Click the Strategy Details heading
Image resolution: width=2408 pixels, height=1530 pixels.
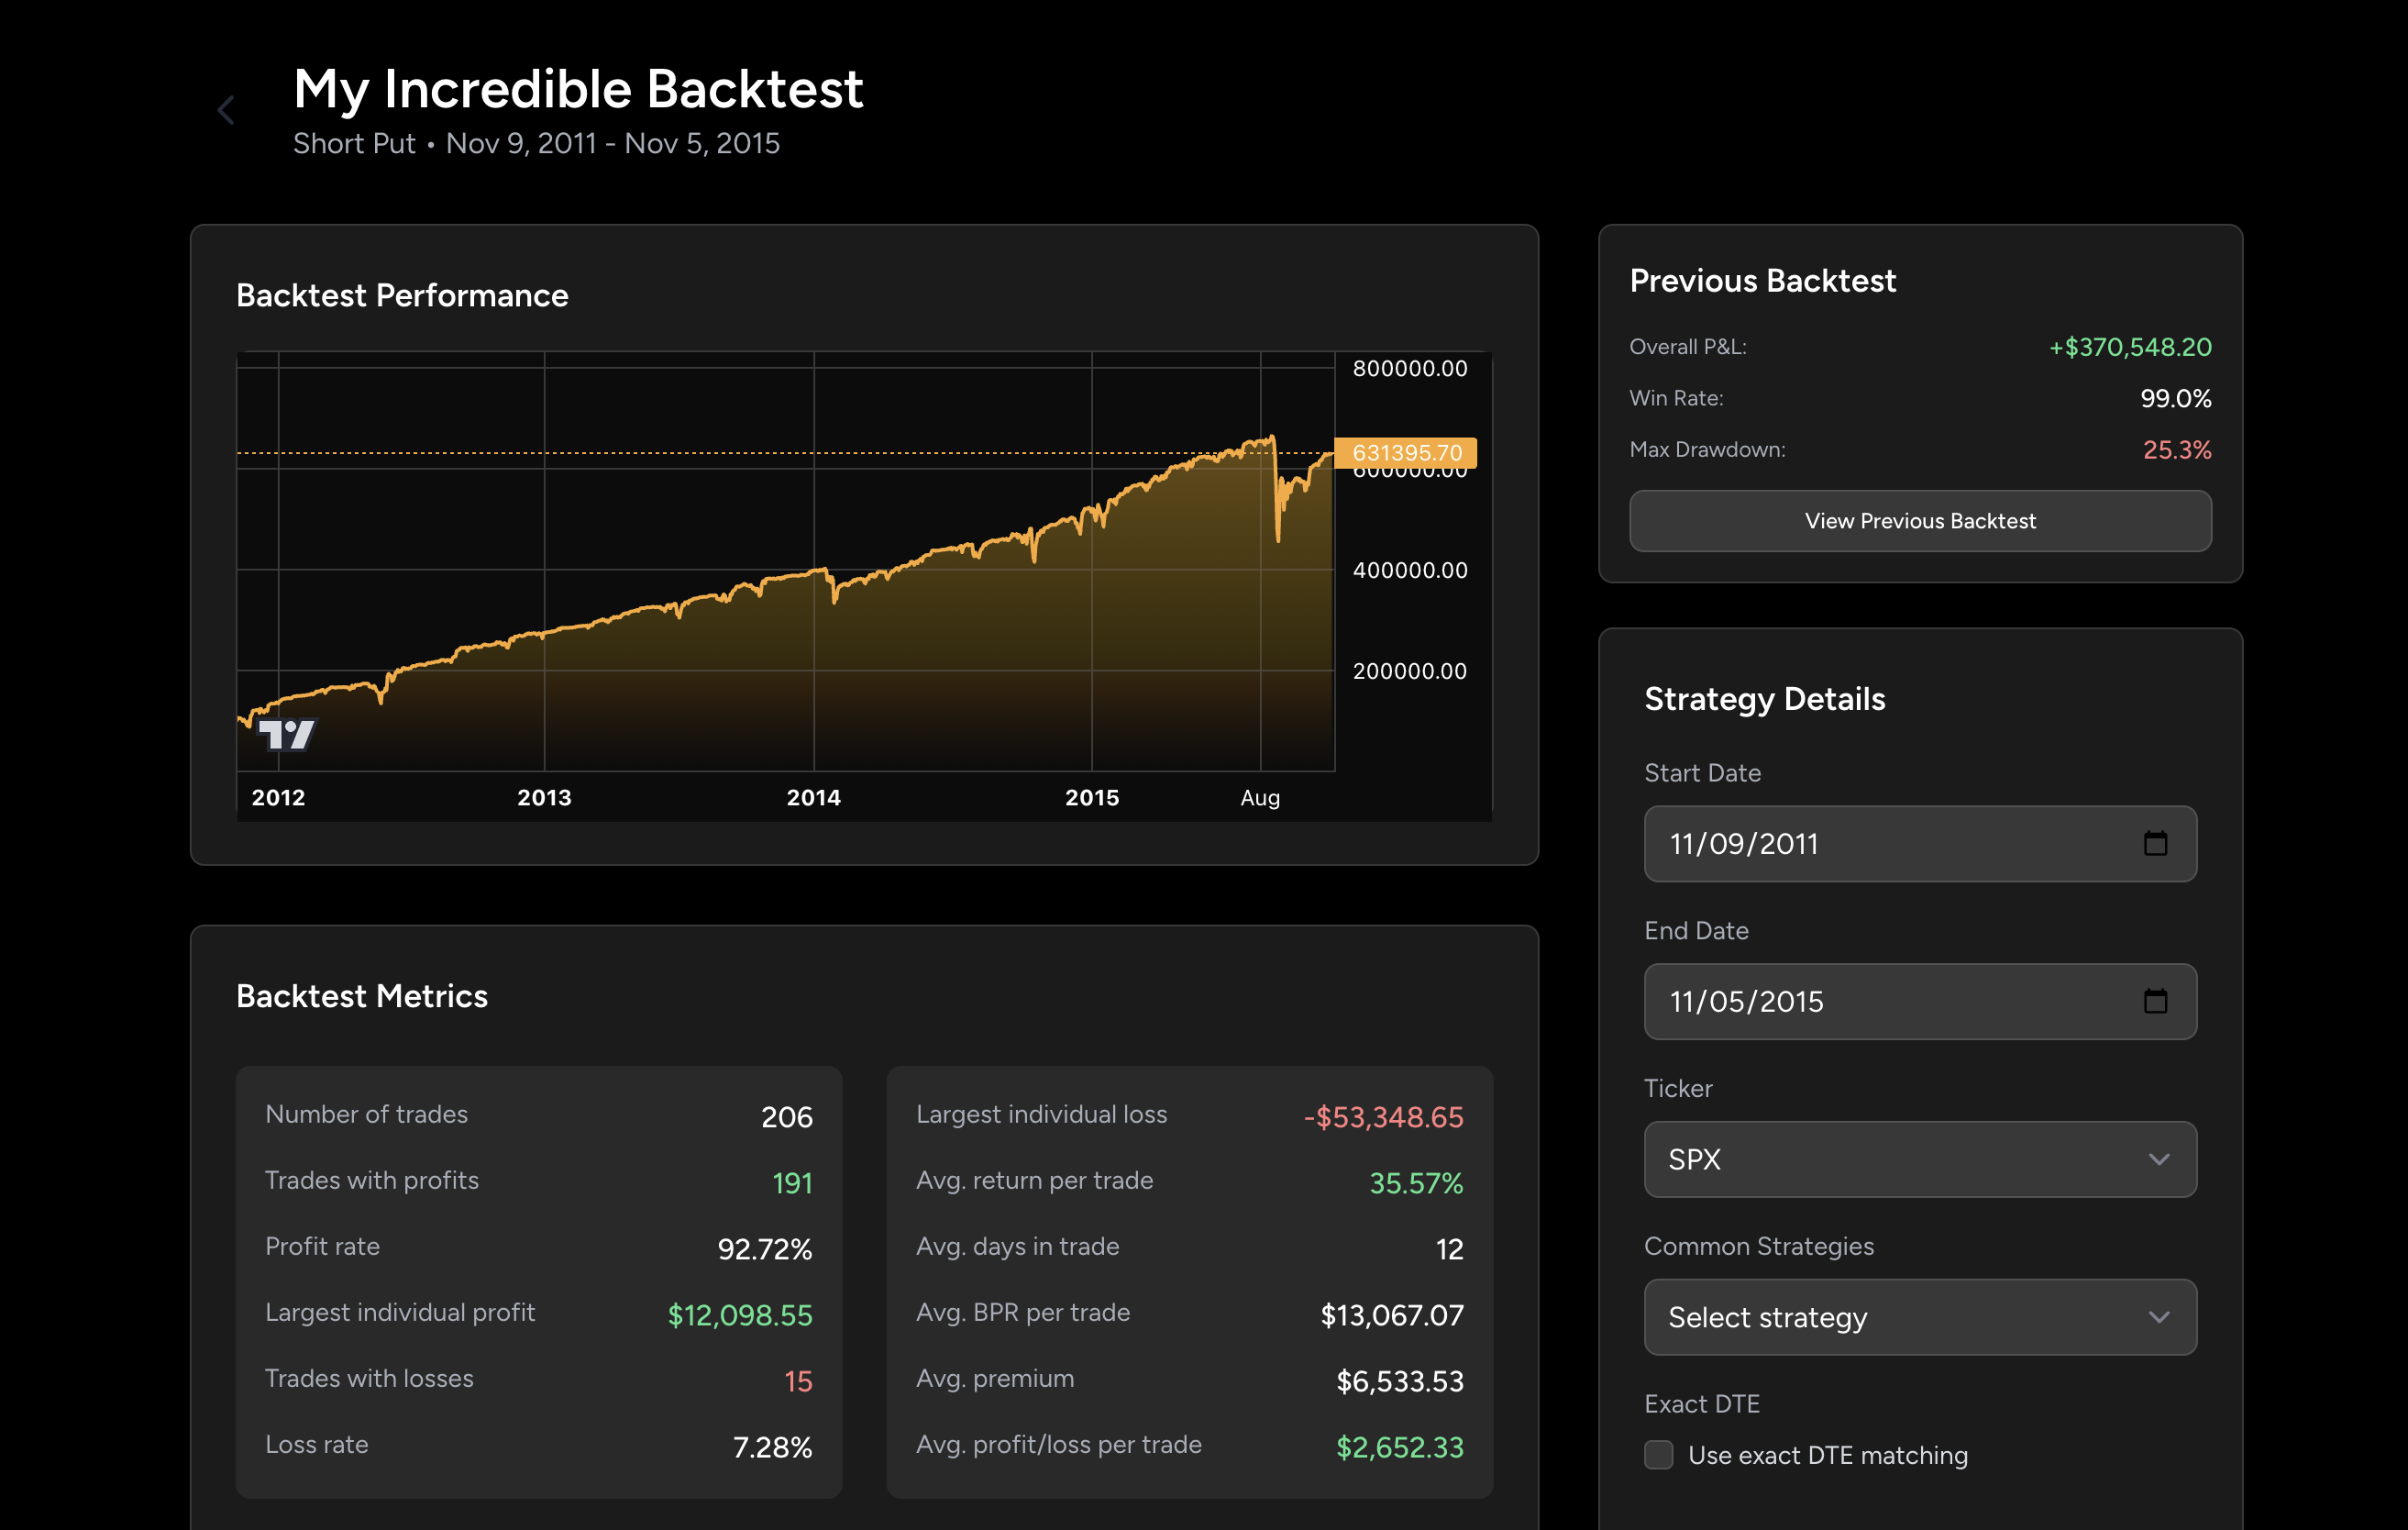coord(1764,698)
